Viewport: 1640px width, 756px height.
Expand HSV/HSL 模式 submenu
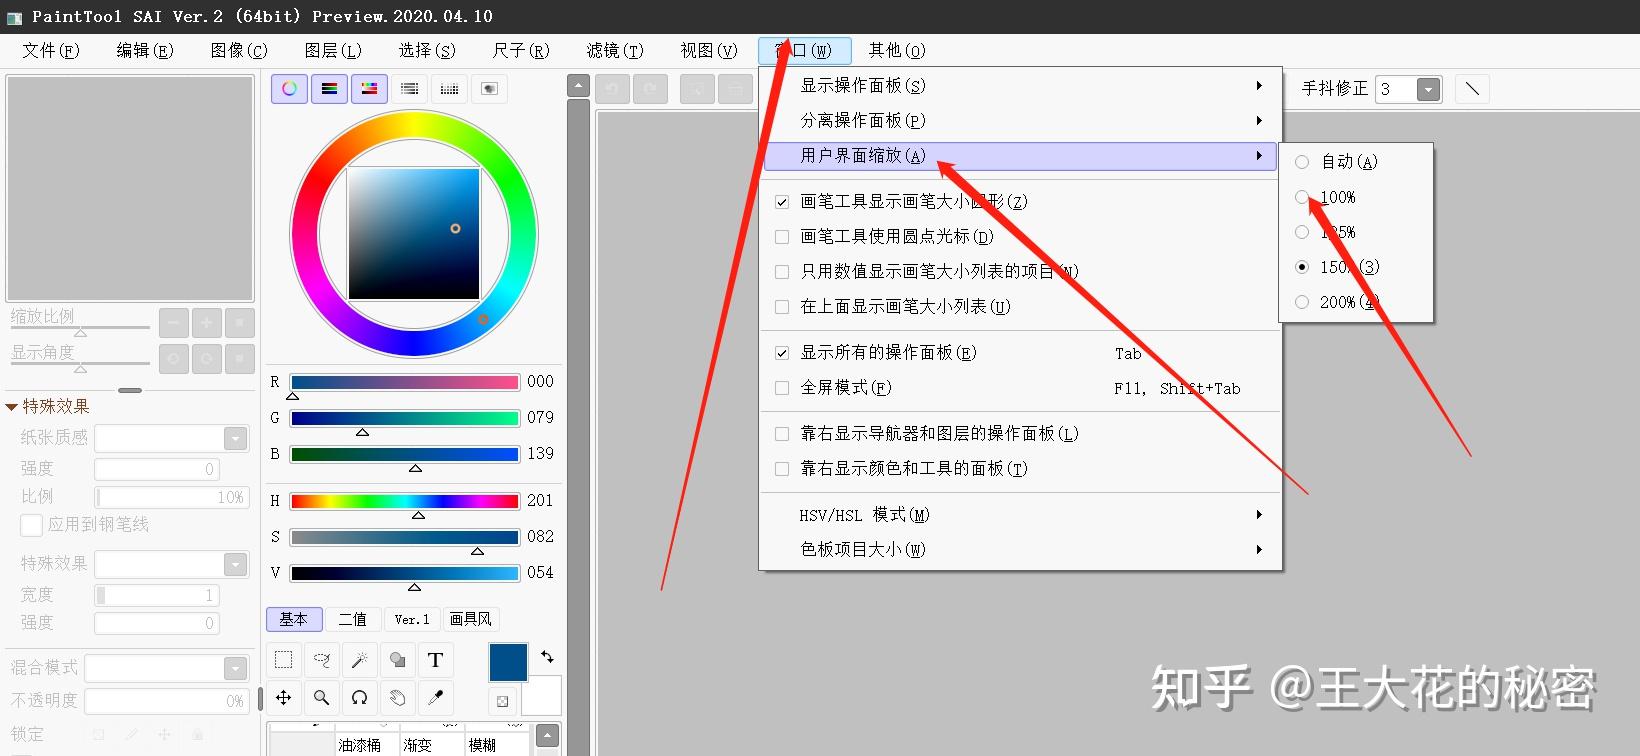click(x=1021, y=515)
